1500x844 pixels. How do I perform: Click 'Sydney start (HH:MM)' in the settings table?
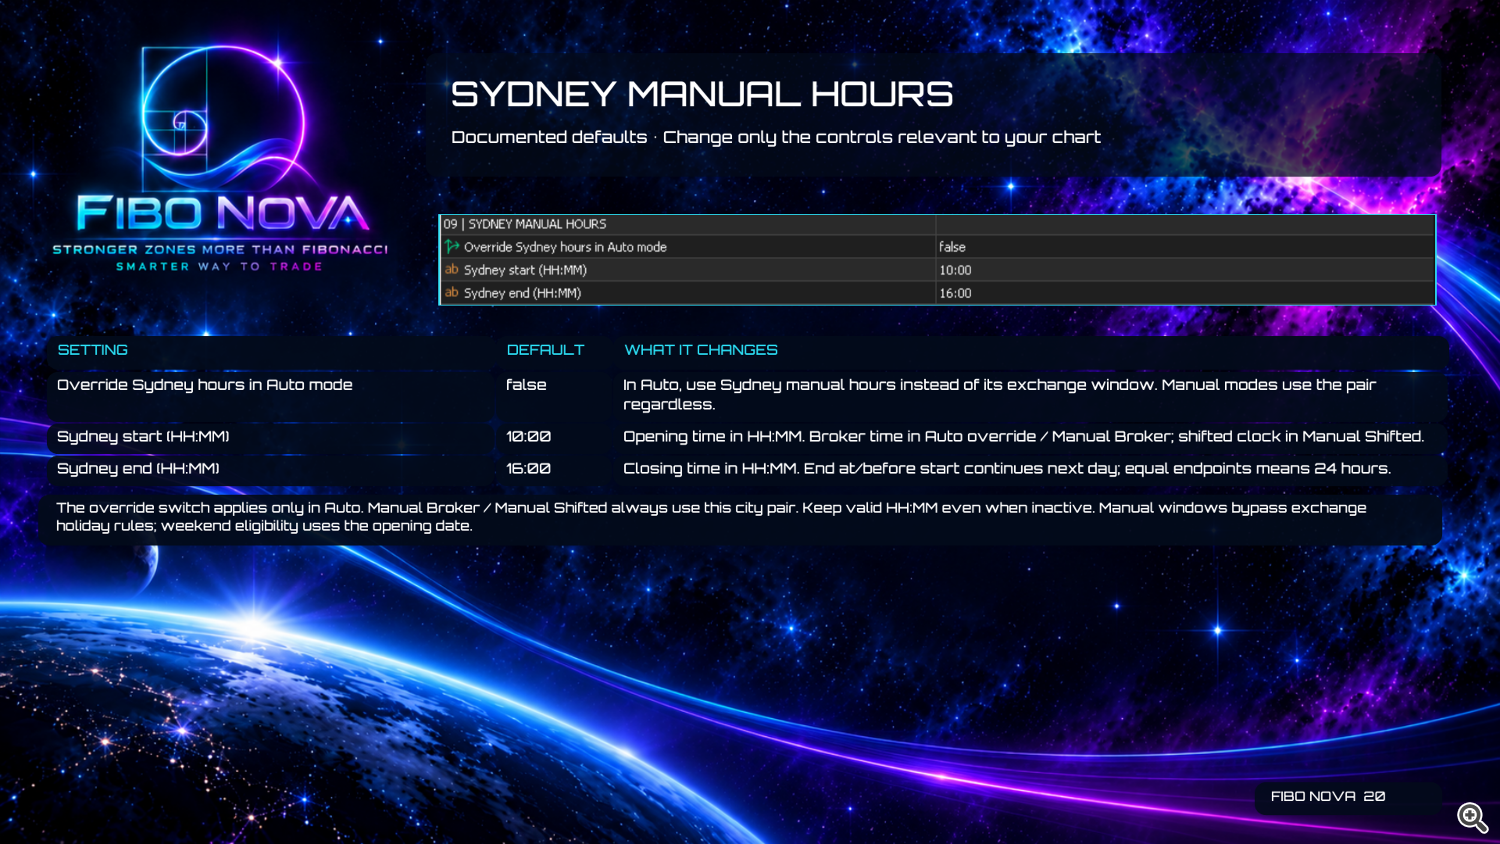pyautogui.click(x=143, y=437)
